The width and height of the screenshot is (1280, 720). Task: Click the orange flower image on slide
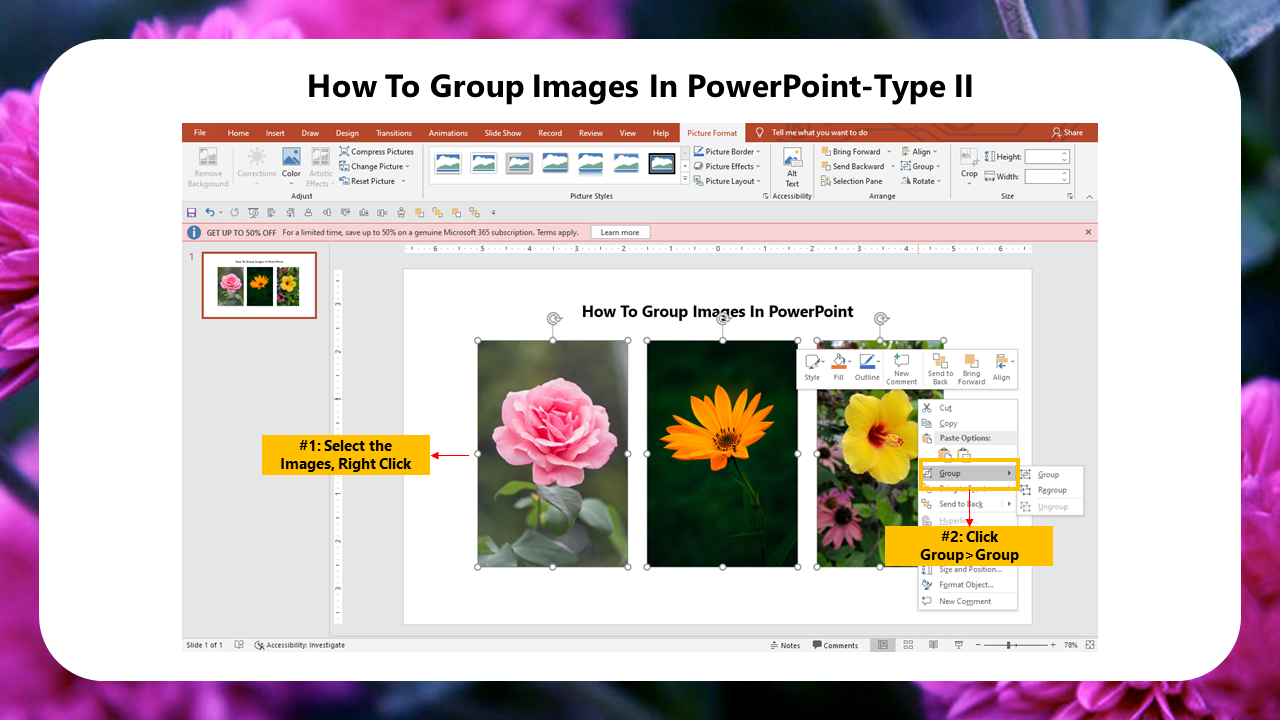coord(722,453)
